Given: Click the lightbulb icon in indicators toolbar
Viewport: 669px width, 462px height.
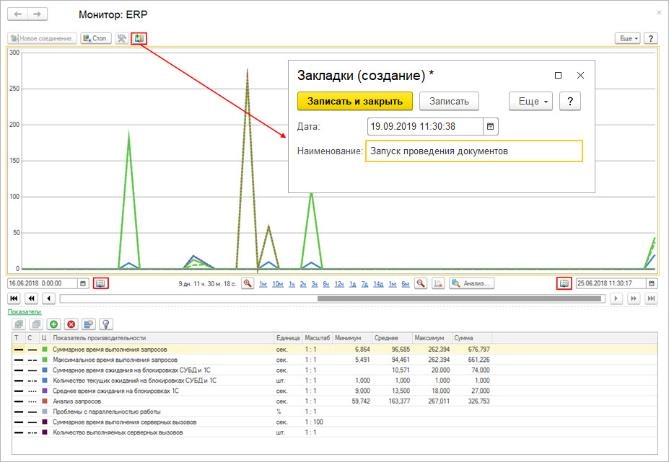Looking at the screenshot, I should click(x=105, y=324).
